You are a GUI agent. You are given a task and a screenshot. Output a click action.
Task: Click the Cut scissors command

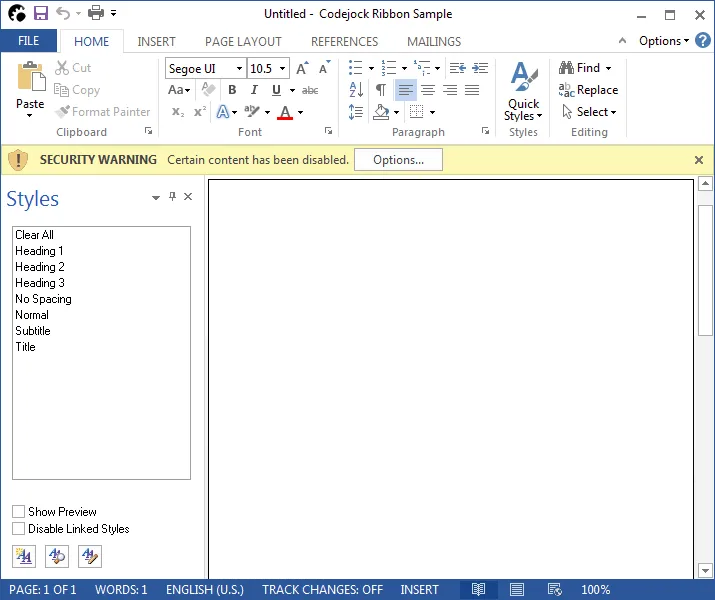tap(73, 68)
